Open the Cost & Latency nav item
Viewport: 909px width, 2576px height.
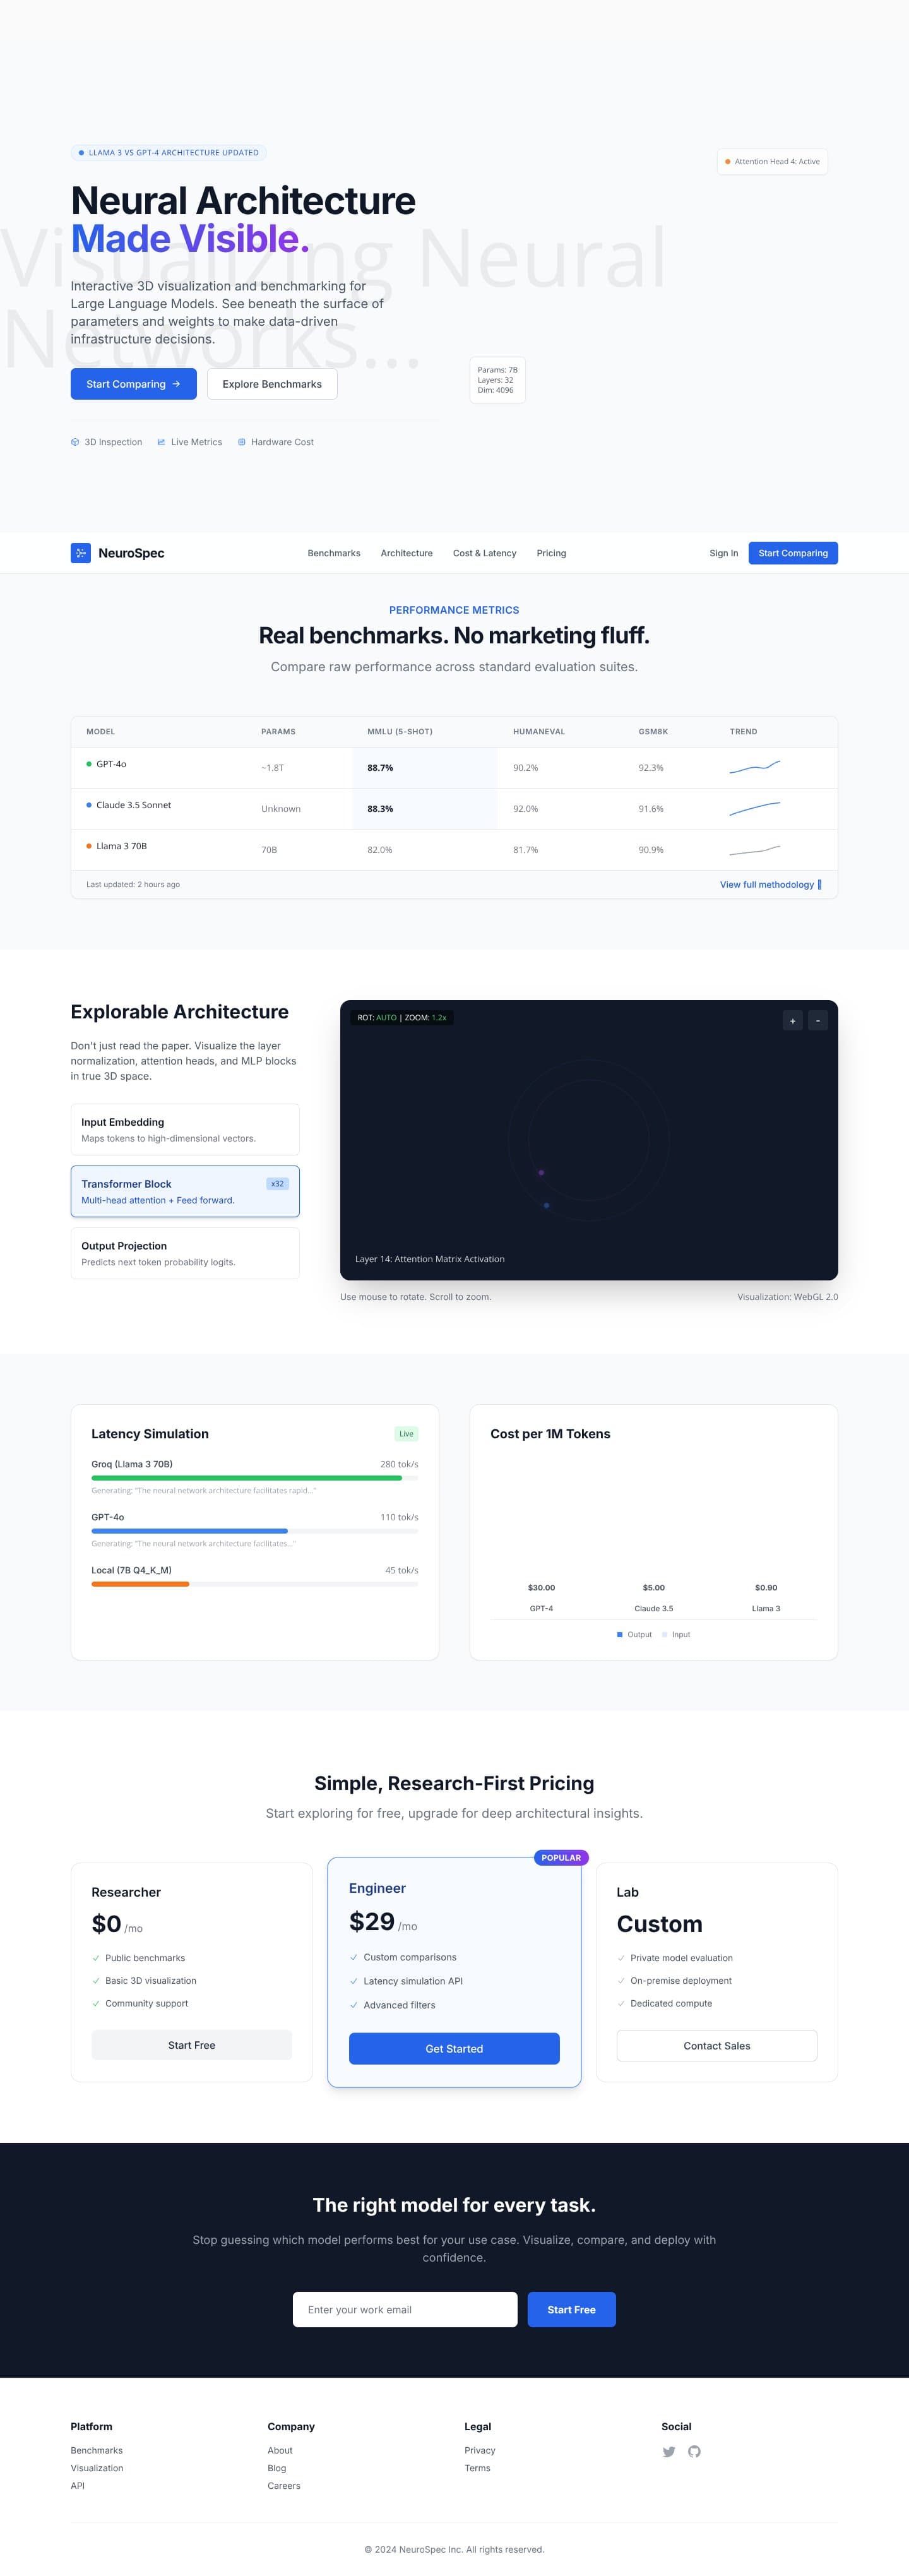point(485,553)
